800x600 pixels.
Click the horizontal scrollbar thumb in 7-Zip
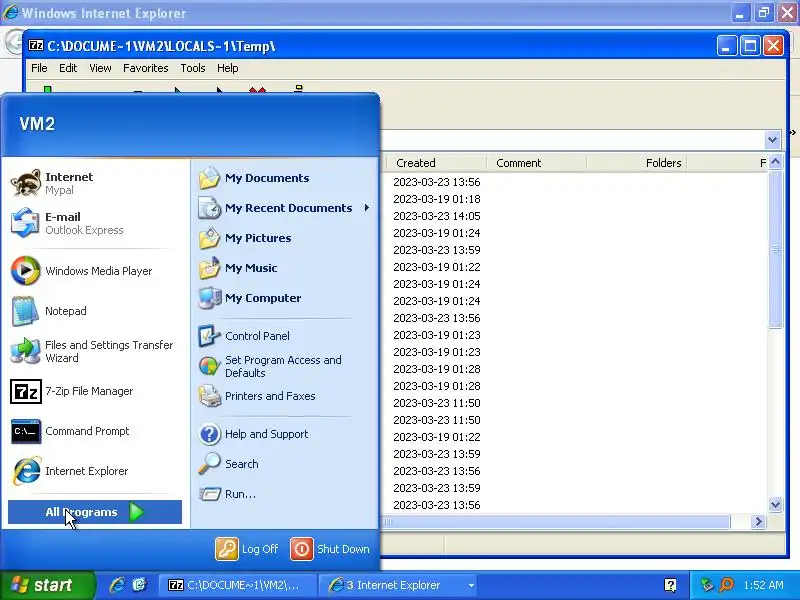556,521
